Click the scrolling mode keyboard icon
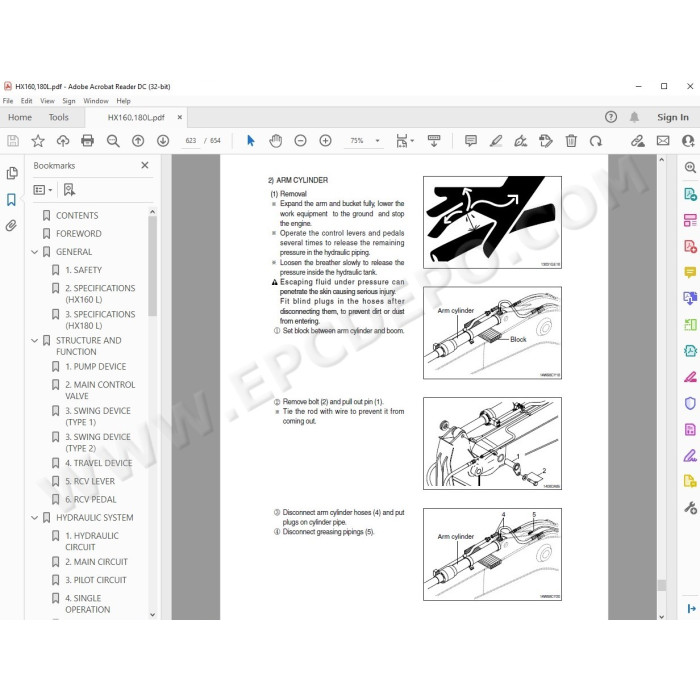Image resolution: width=700 pixels, height=700 pixels. tap(434, 141)
